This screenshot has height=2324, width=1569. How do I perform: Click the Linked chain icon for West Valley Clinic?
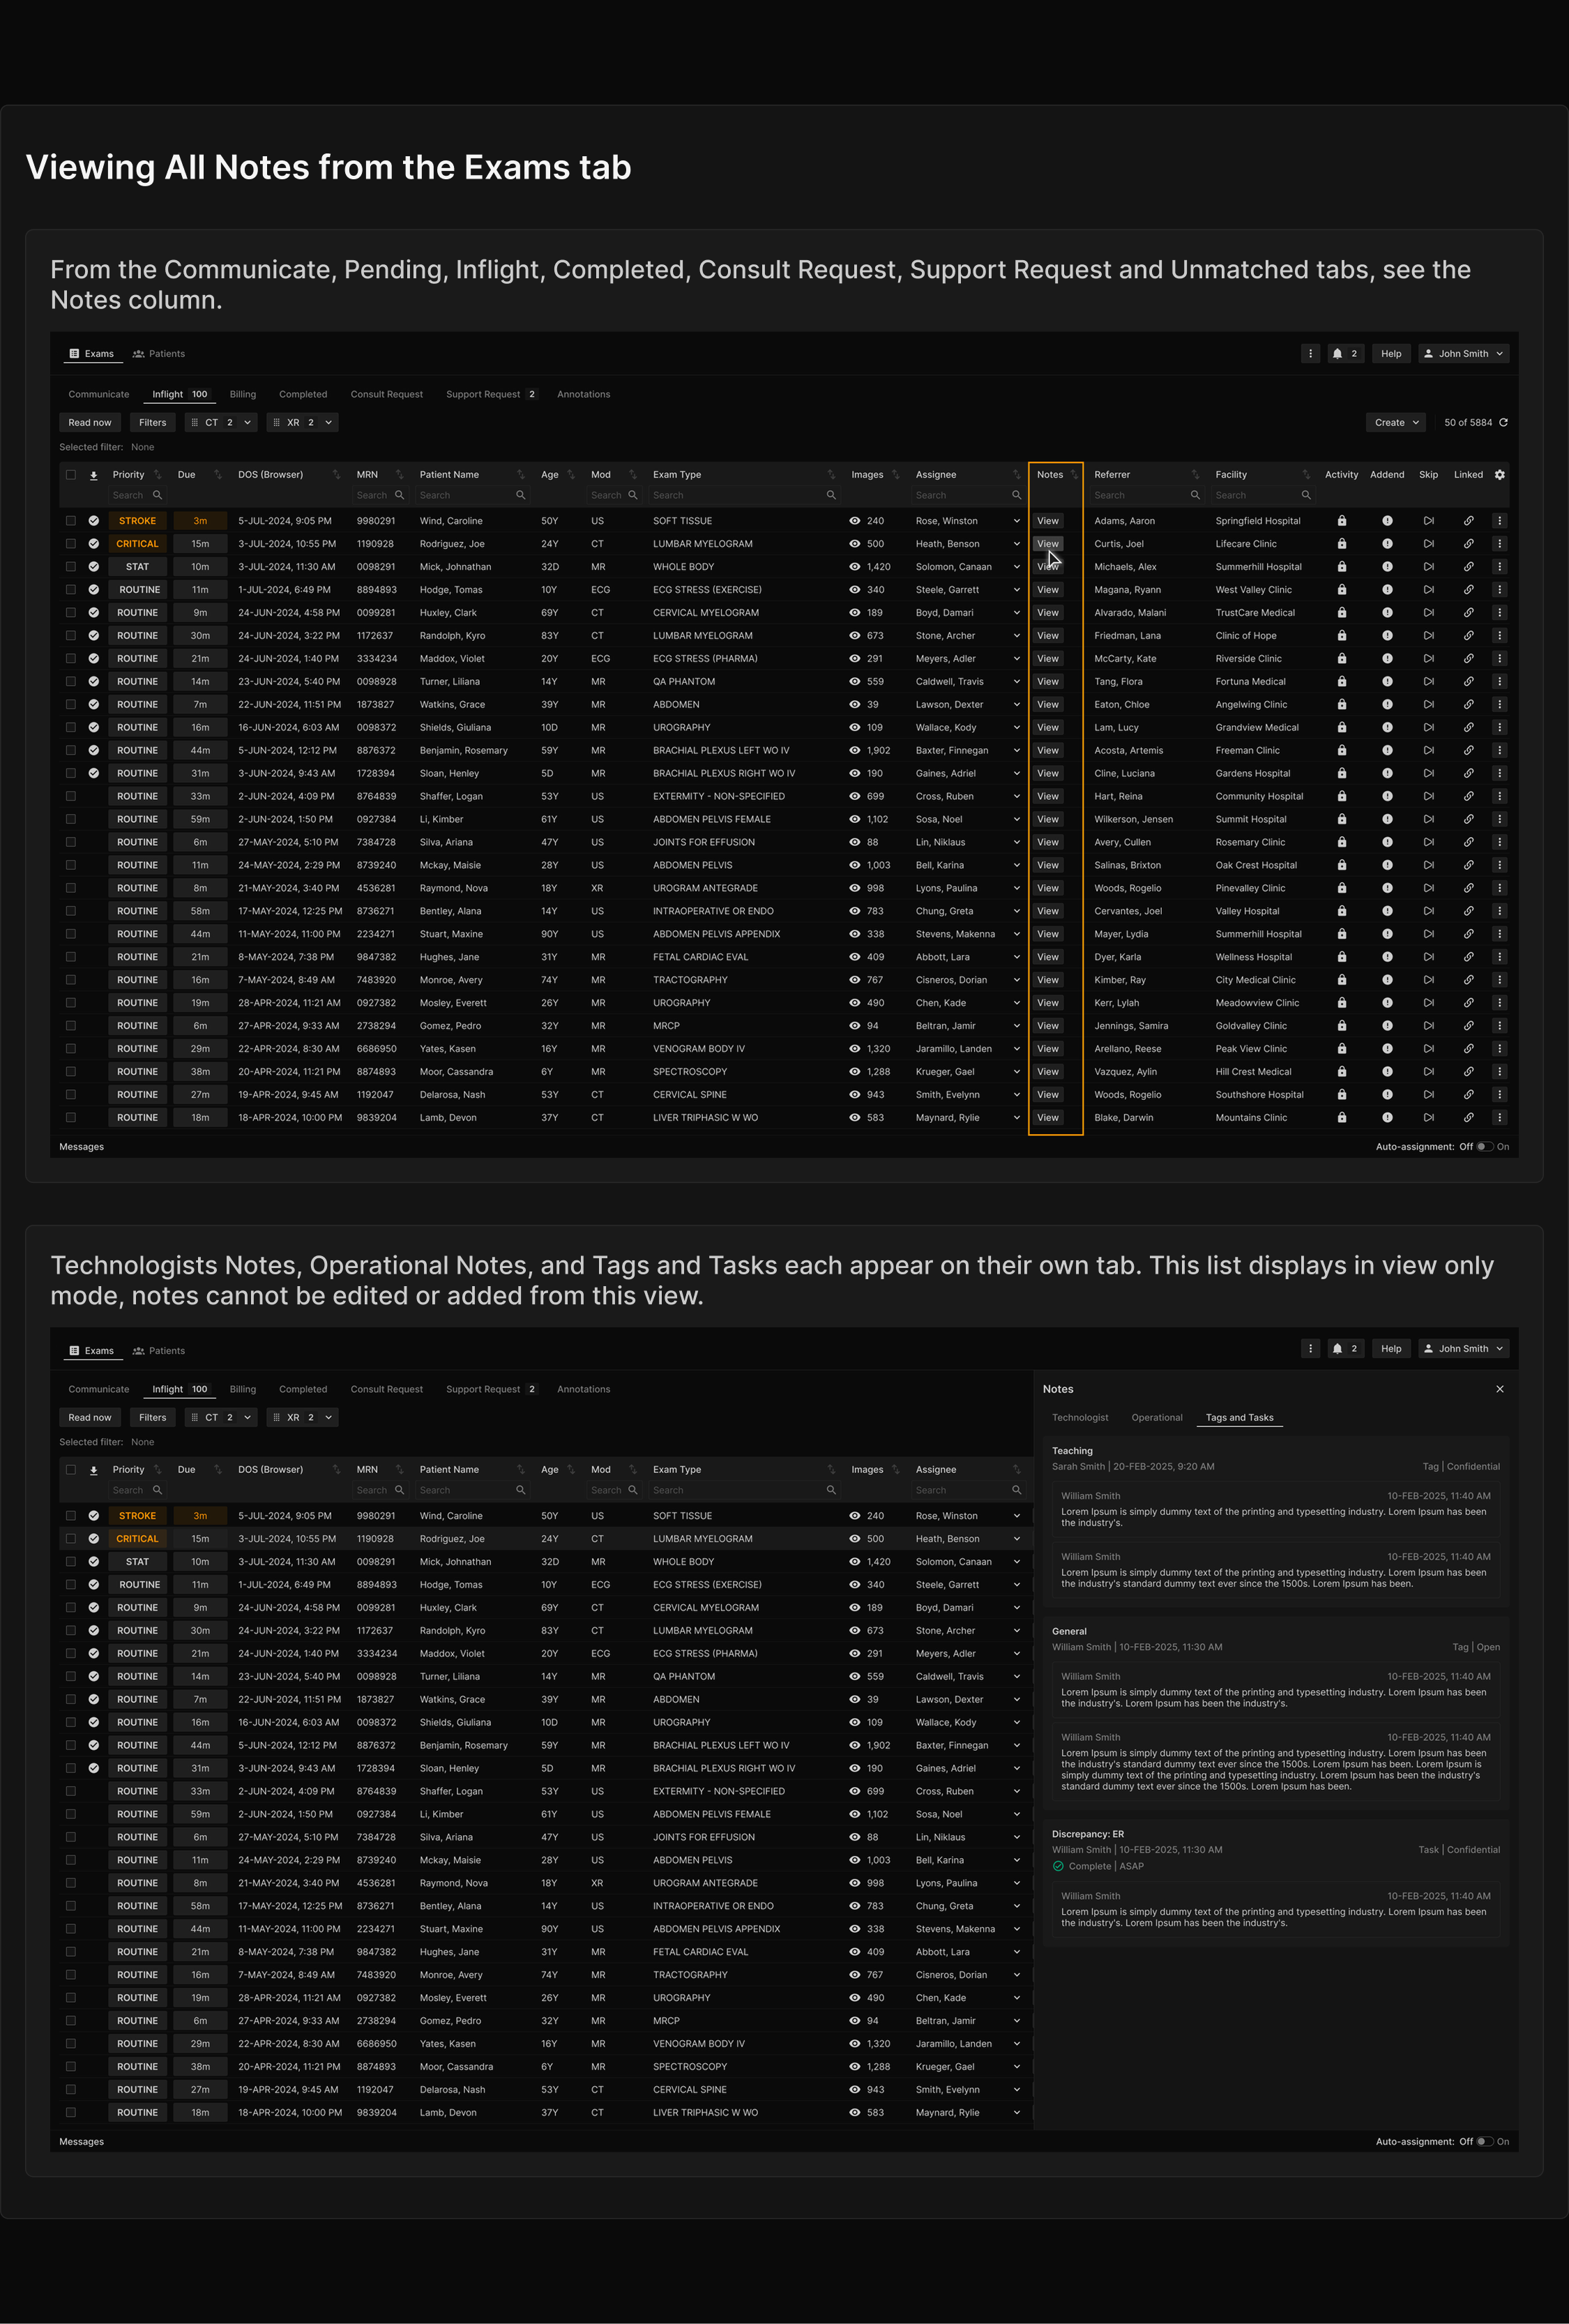click(1468, 590)
